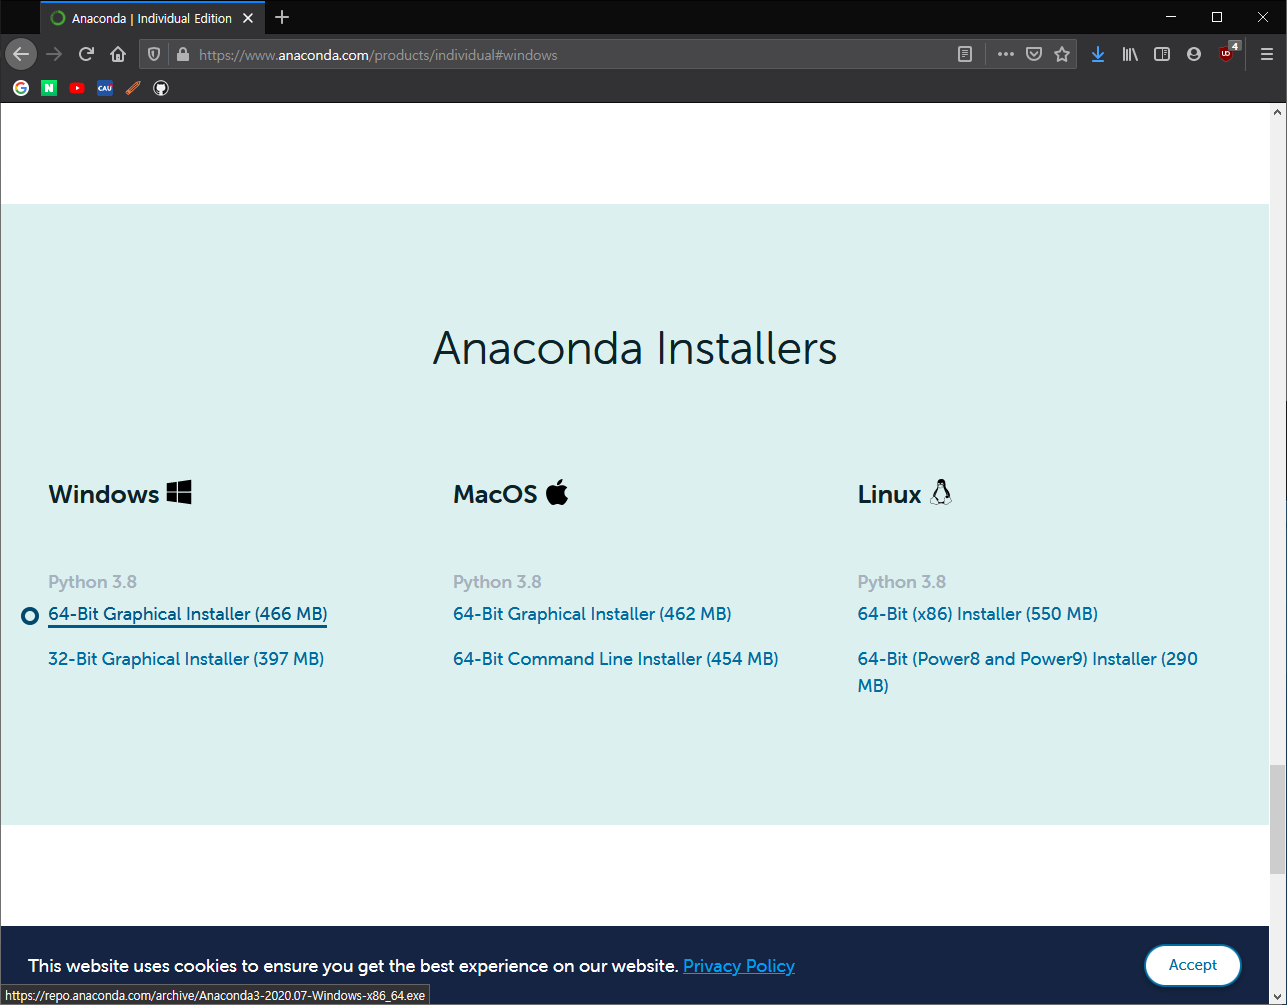Bookmark this page with the star

pos(1062,54)
